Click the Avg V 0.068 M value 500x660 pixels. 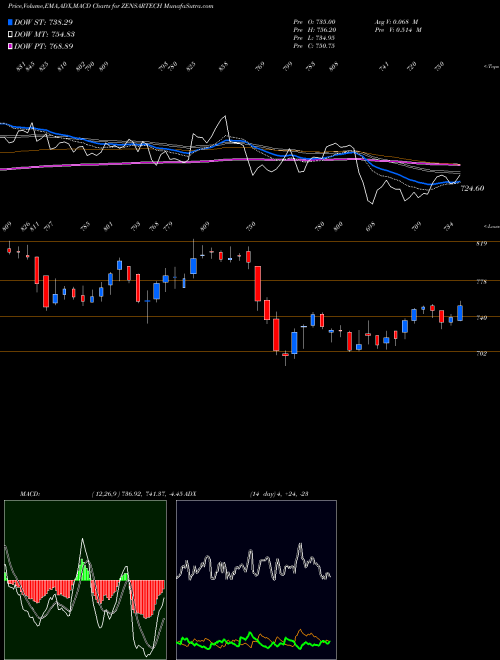[396, 22]
